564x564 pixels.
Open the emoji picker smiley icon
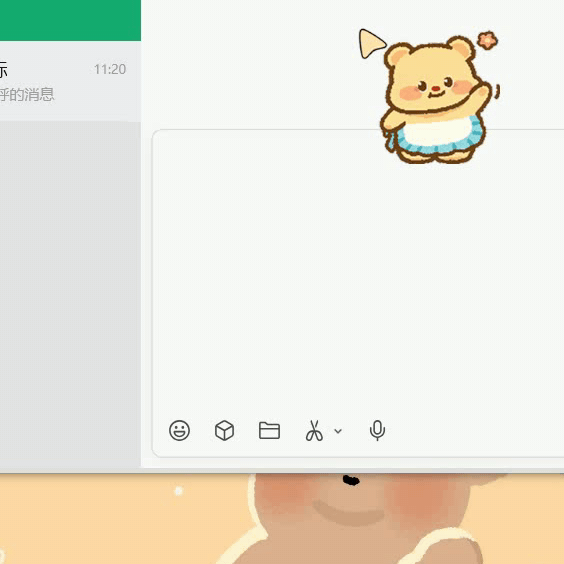179,430
